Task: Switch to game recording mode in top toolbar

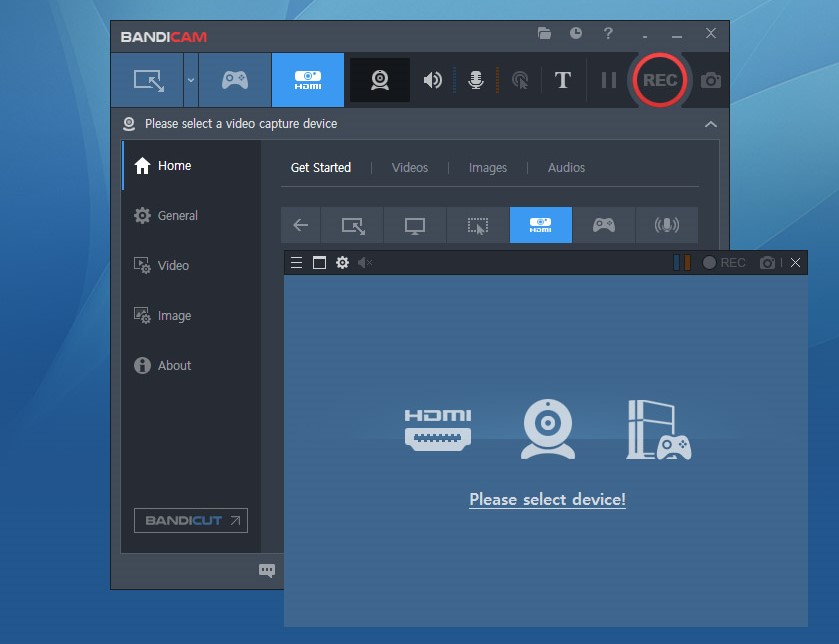Action: pyautogui.click(x=235, y=80)
